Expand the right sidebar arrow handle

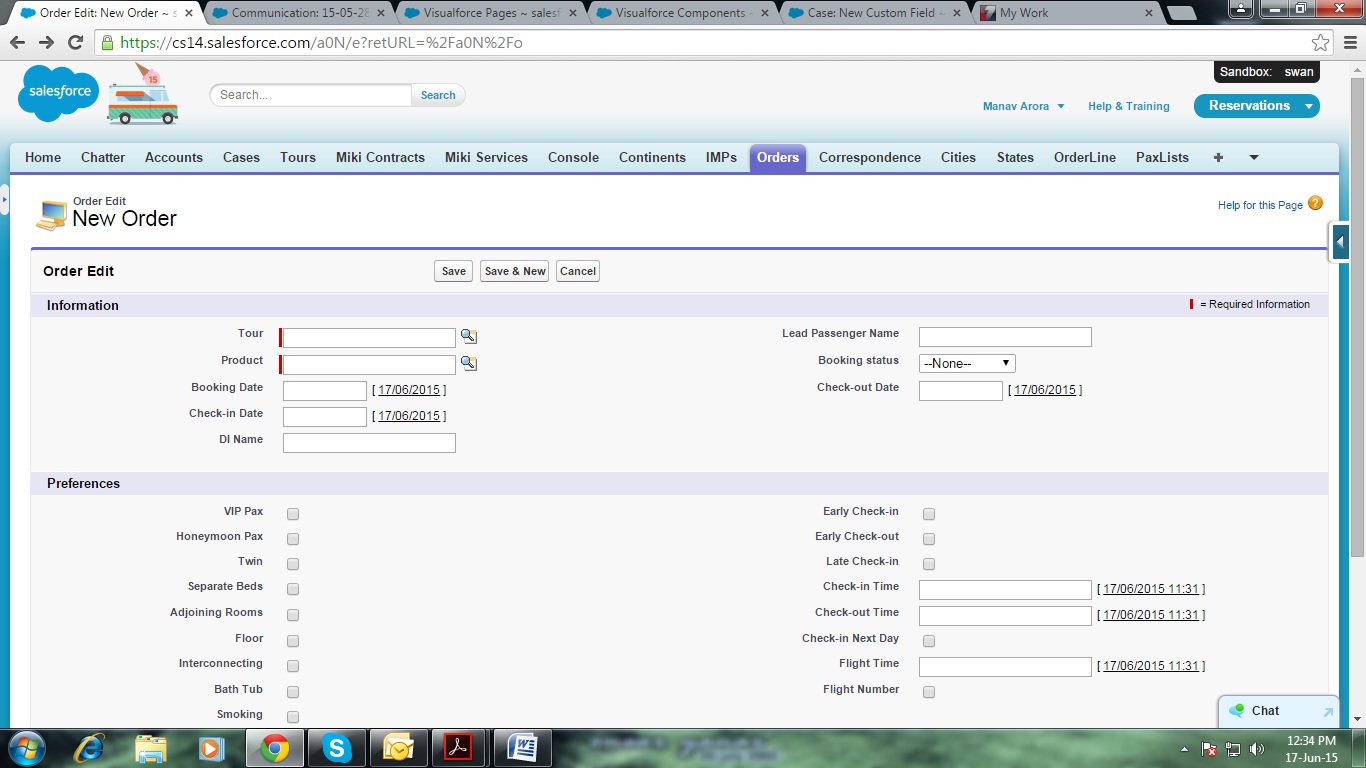(x=1340, y=242)
